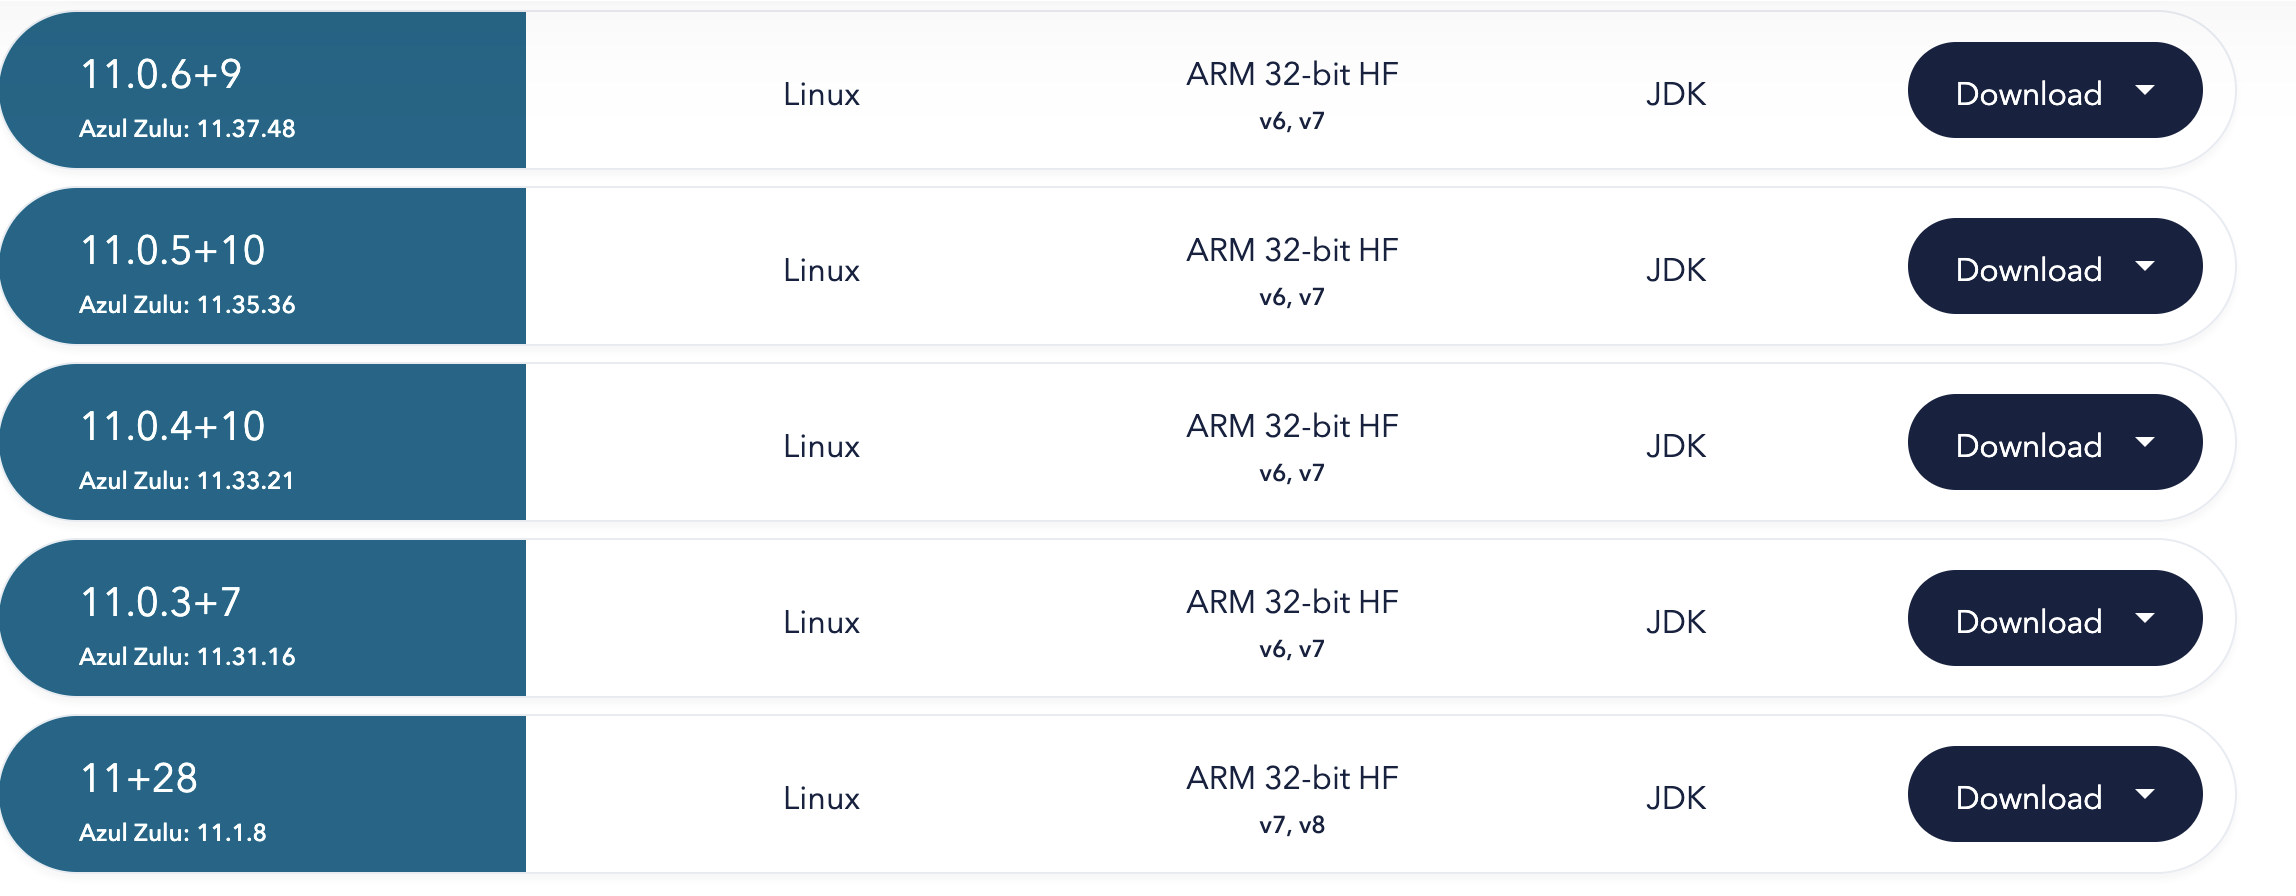This screenshot has width=2296, height=896.
Task: Download Azul Zulu 11.35.36 JDK
Action: tap(2028, 269)
